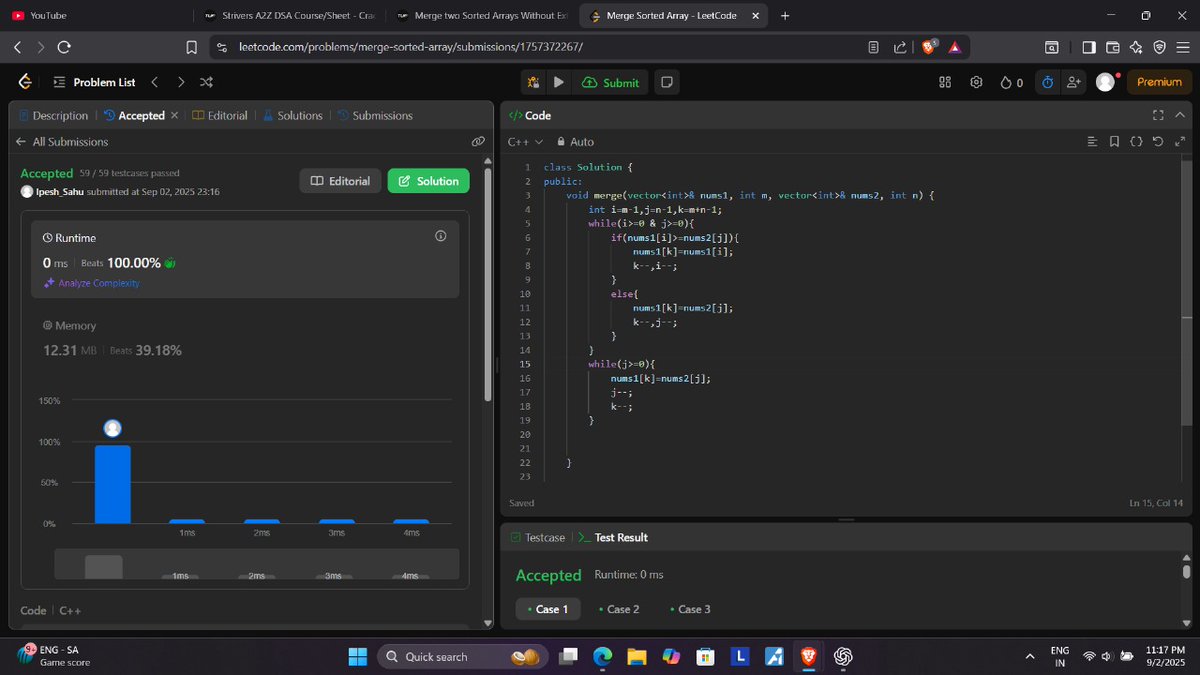Open a new browser tab

[784, 15]
